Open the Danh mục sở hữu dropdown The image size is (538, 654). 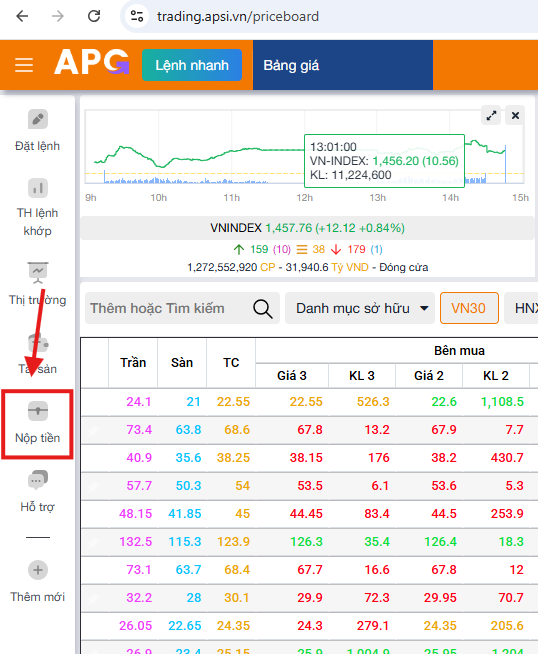[x=360, y=308]
